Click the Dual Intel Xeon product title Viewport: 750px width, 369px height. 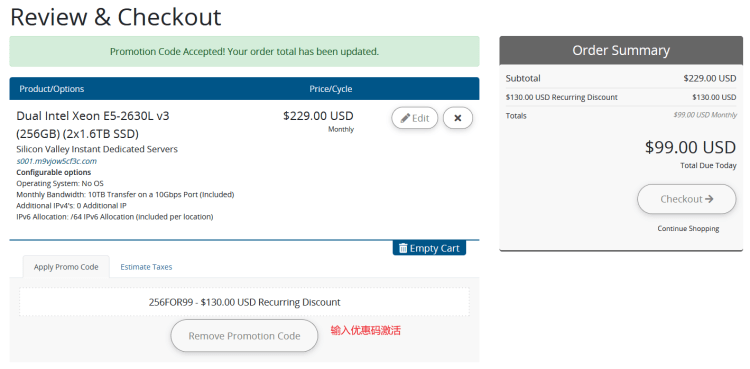point(93,124)
